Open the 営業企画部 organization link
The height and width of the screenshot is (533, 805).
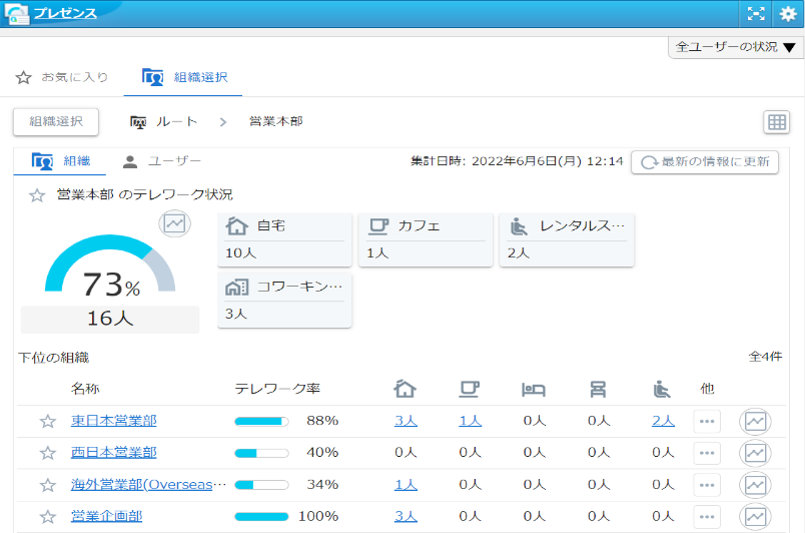point(106,517)
